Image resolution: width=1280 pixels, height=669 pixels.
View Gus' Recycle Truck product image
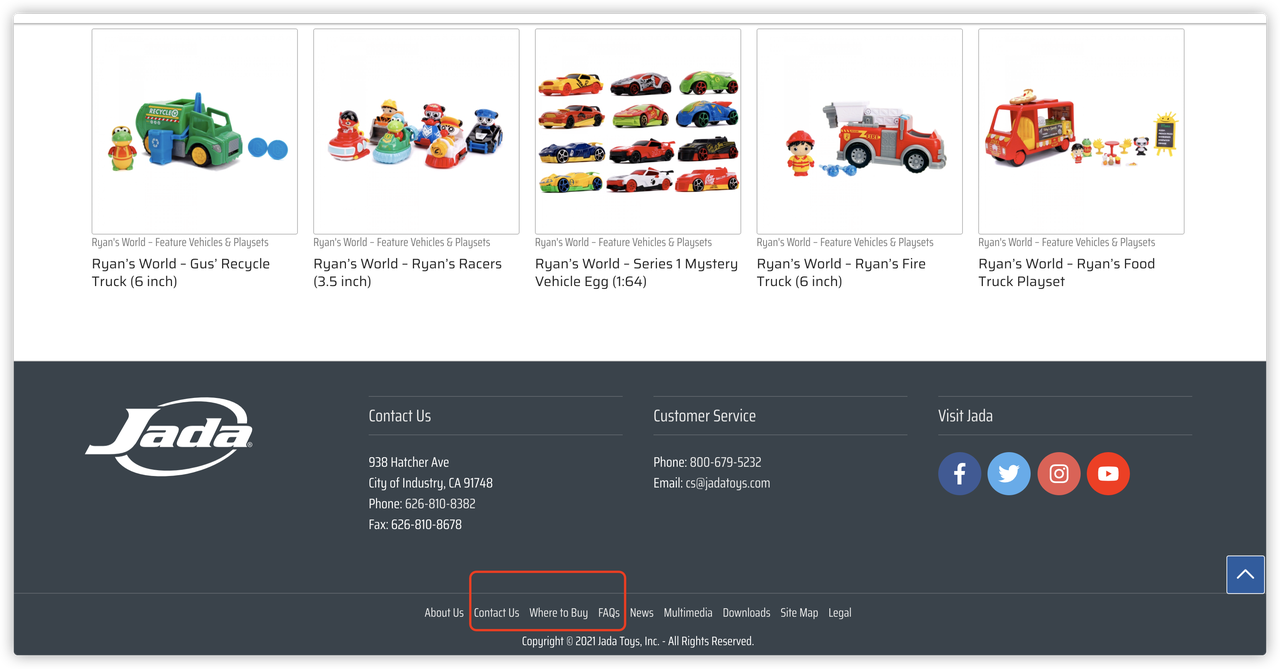tap(195, 131)
